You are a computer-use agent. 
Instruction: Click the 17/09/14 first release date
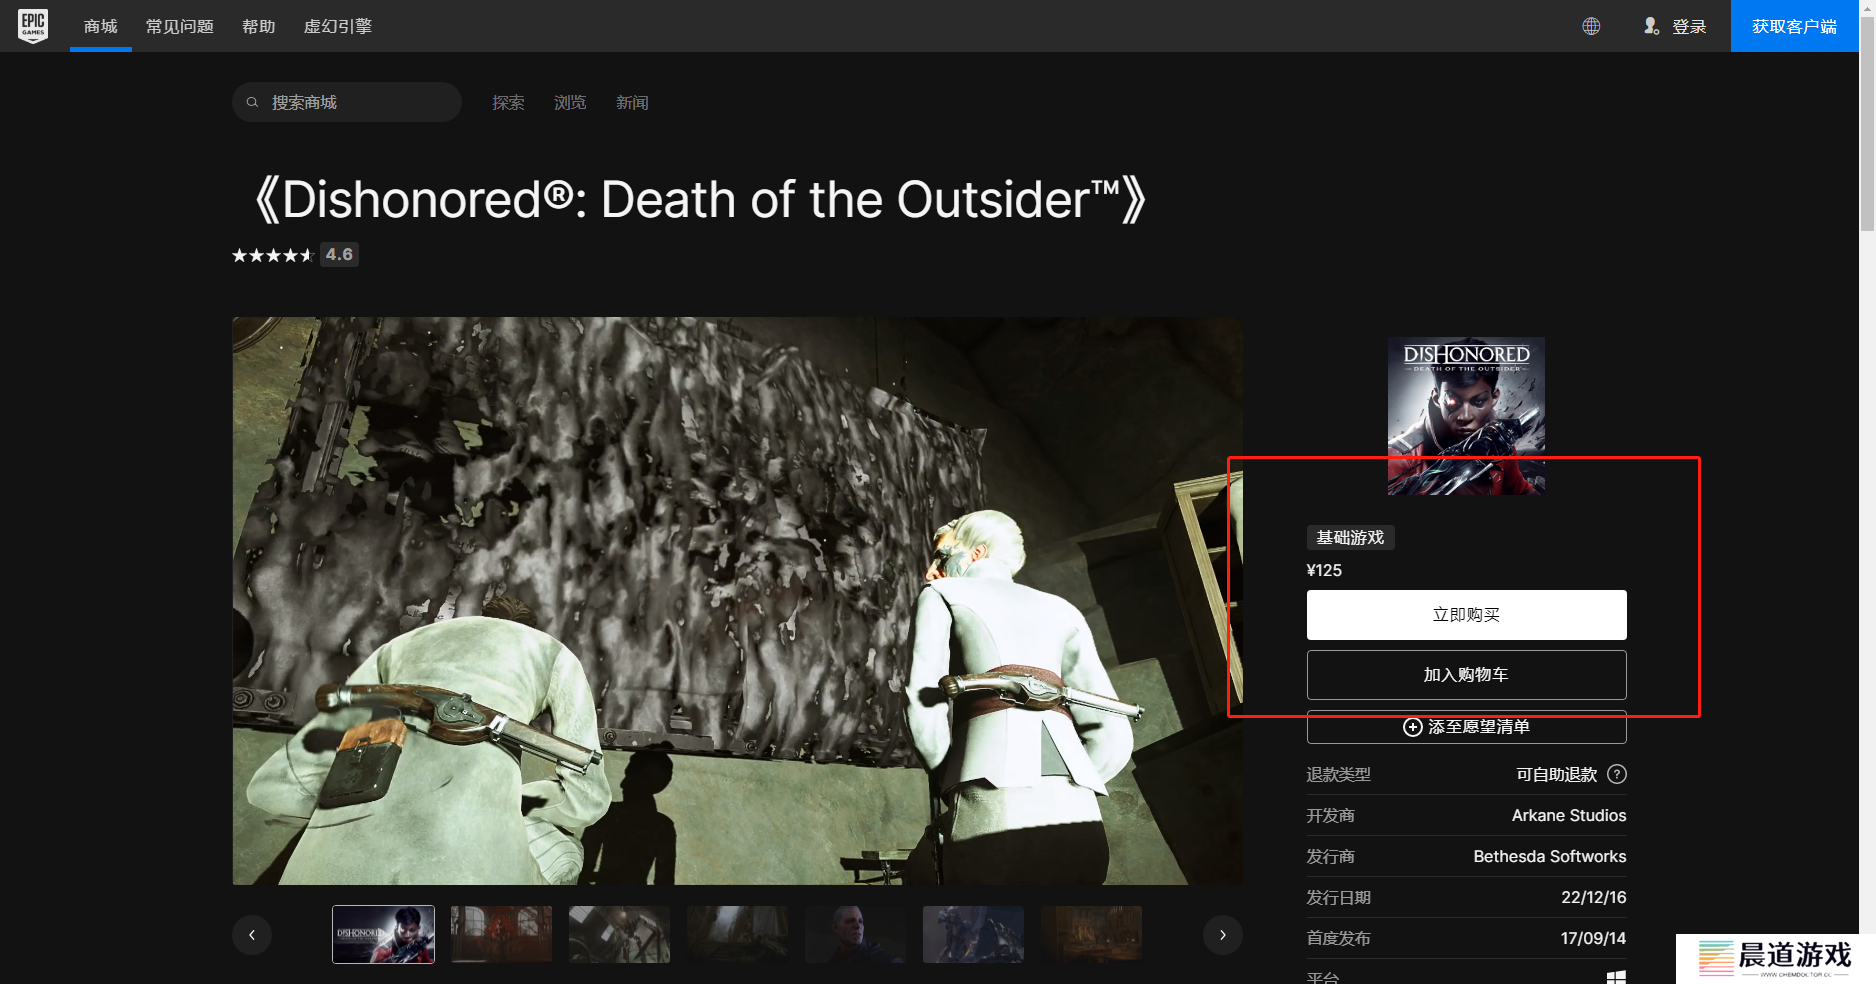tap(1593, 938)
